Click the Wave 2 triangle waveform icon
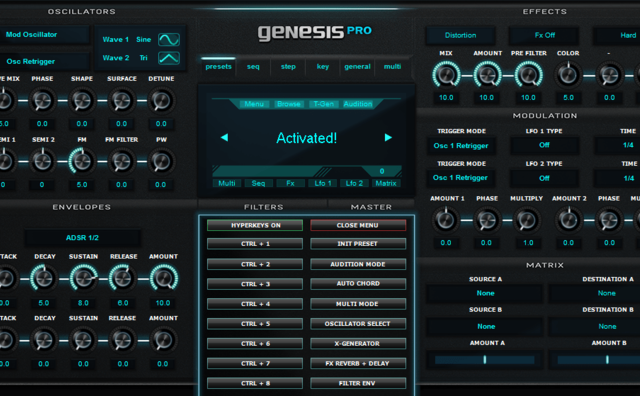The width and height of the screenshot is (640, 396). click(x=169, y=58)
